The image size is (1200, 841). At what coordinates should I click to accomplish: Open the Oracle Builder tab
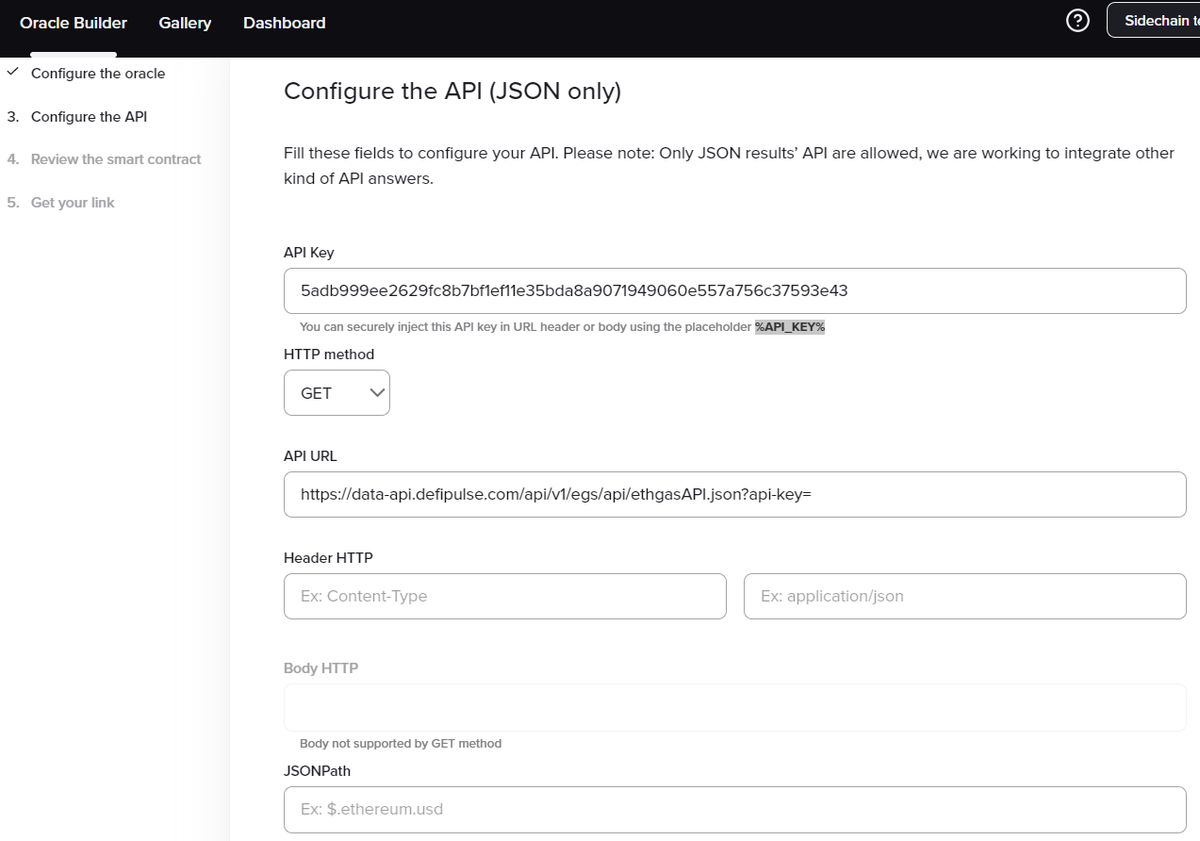point(74,22)
